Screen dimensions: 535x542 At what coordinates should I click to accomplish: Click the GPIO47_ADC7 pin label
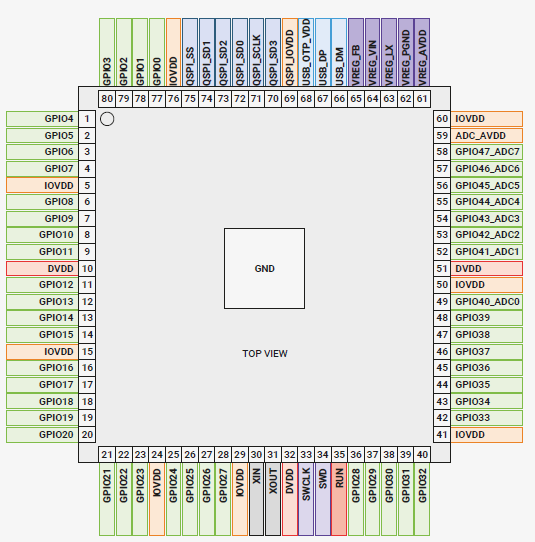coord(487,152)
